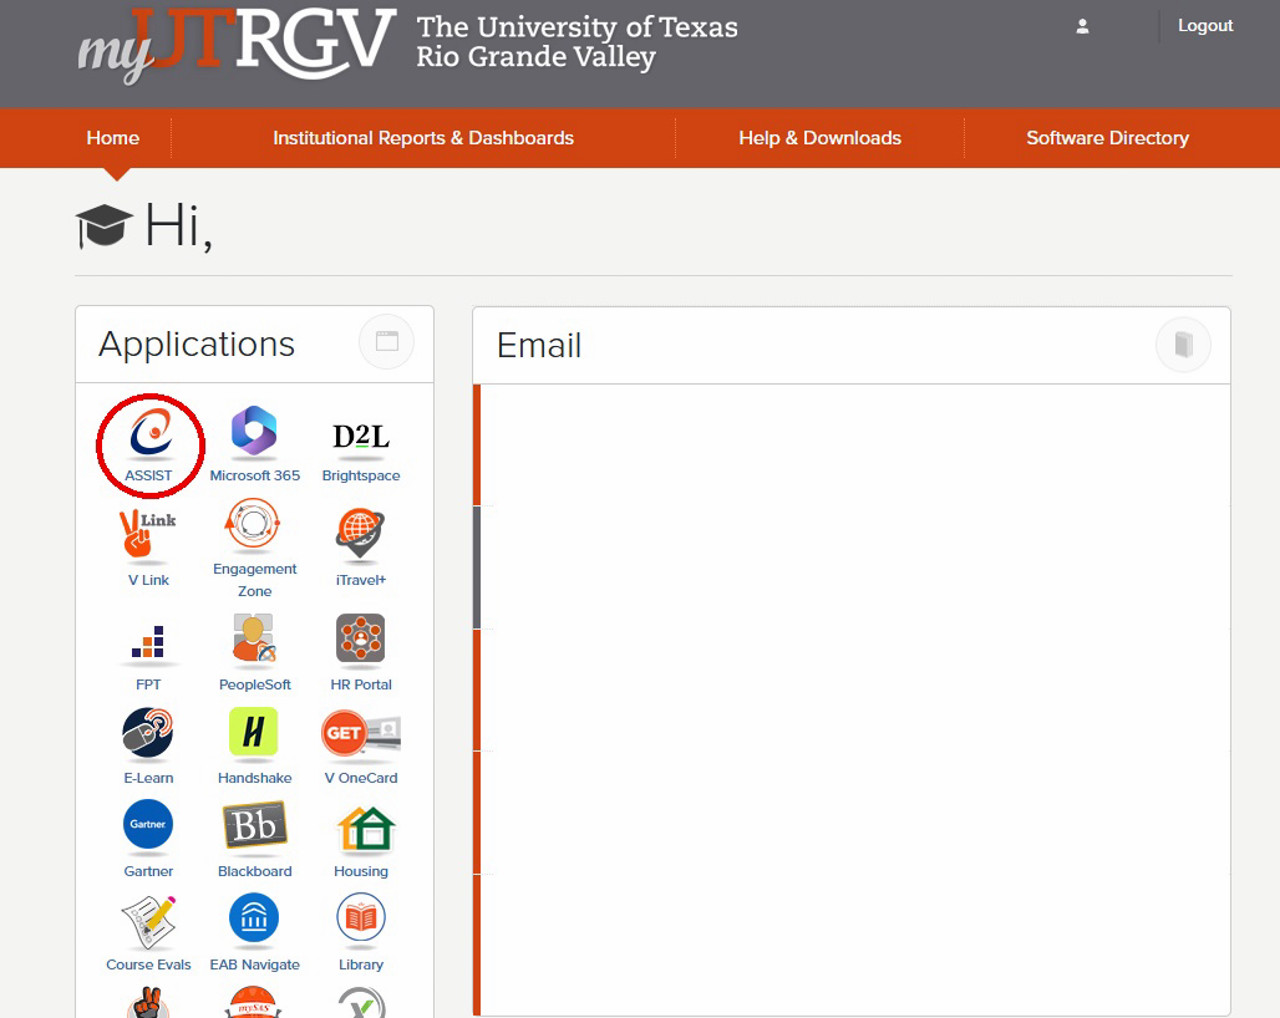Open the Housing app icon
The height and width of the screenshot is (1018, 1280).
pos(366,828)
